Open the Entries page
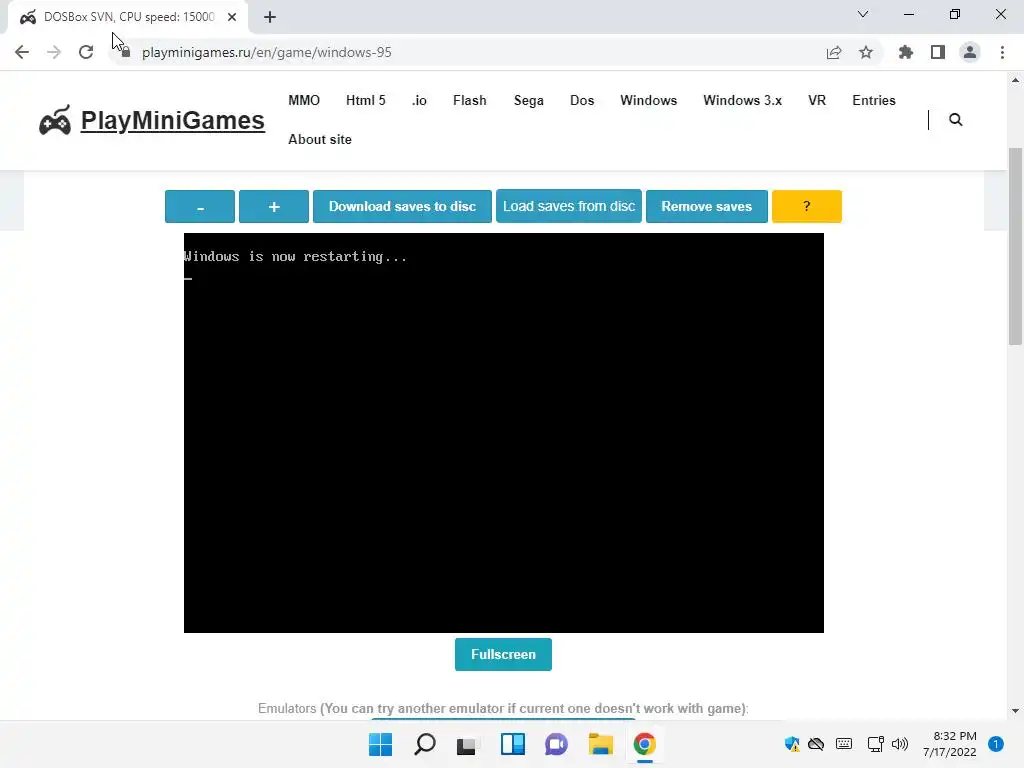Viewport: 1024px width, 768px height. [x=874, y=101]
